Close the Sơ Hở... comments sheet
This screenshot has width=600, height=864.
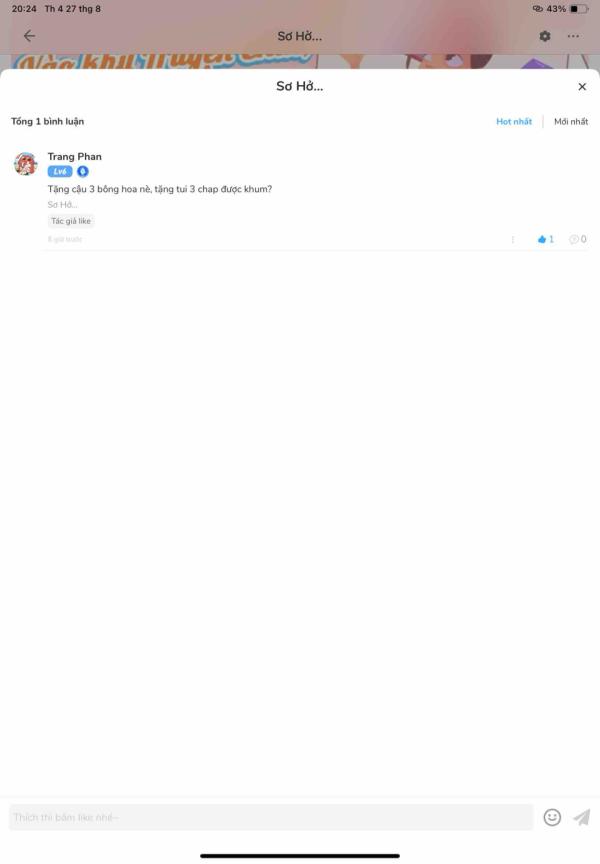[582, 87]
